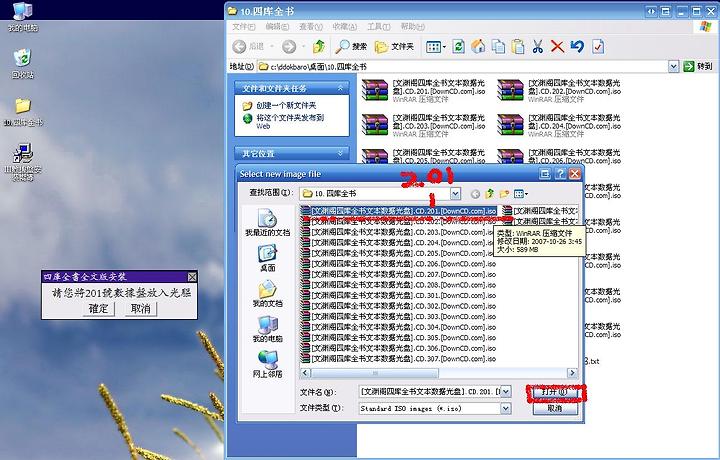The height and width of the screenshot is (460, 720).
Task: Open Explorer Views dropdown button
Action: [x=436, y=46]
